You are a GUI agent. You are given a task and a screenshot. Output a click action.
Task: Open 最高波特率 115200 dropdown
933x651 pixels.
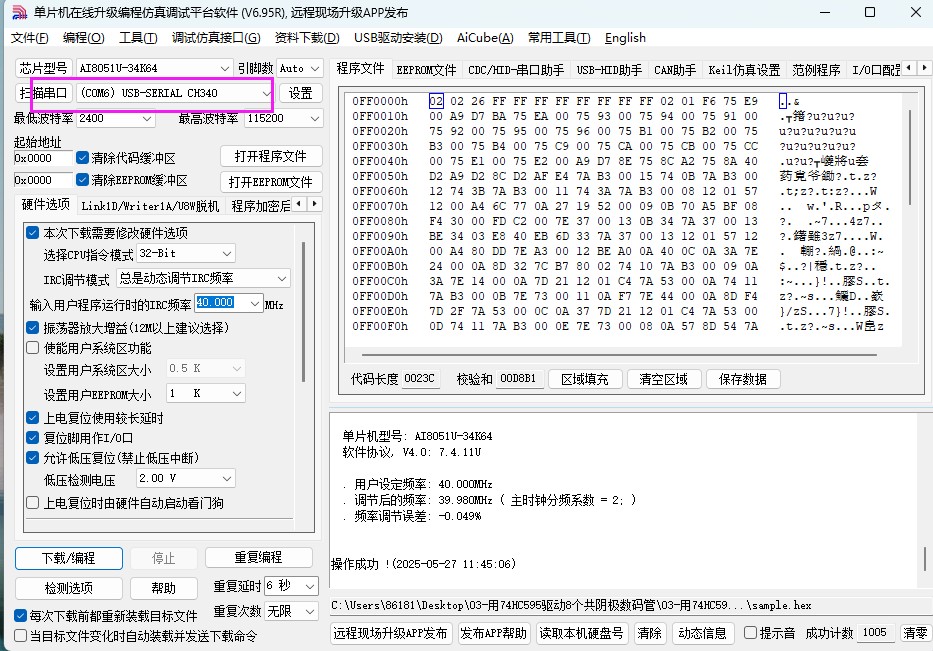(284, 118)
